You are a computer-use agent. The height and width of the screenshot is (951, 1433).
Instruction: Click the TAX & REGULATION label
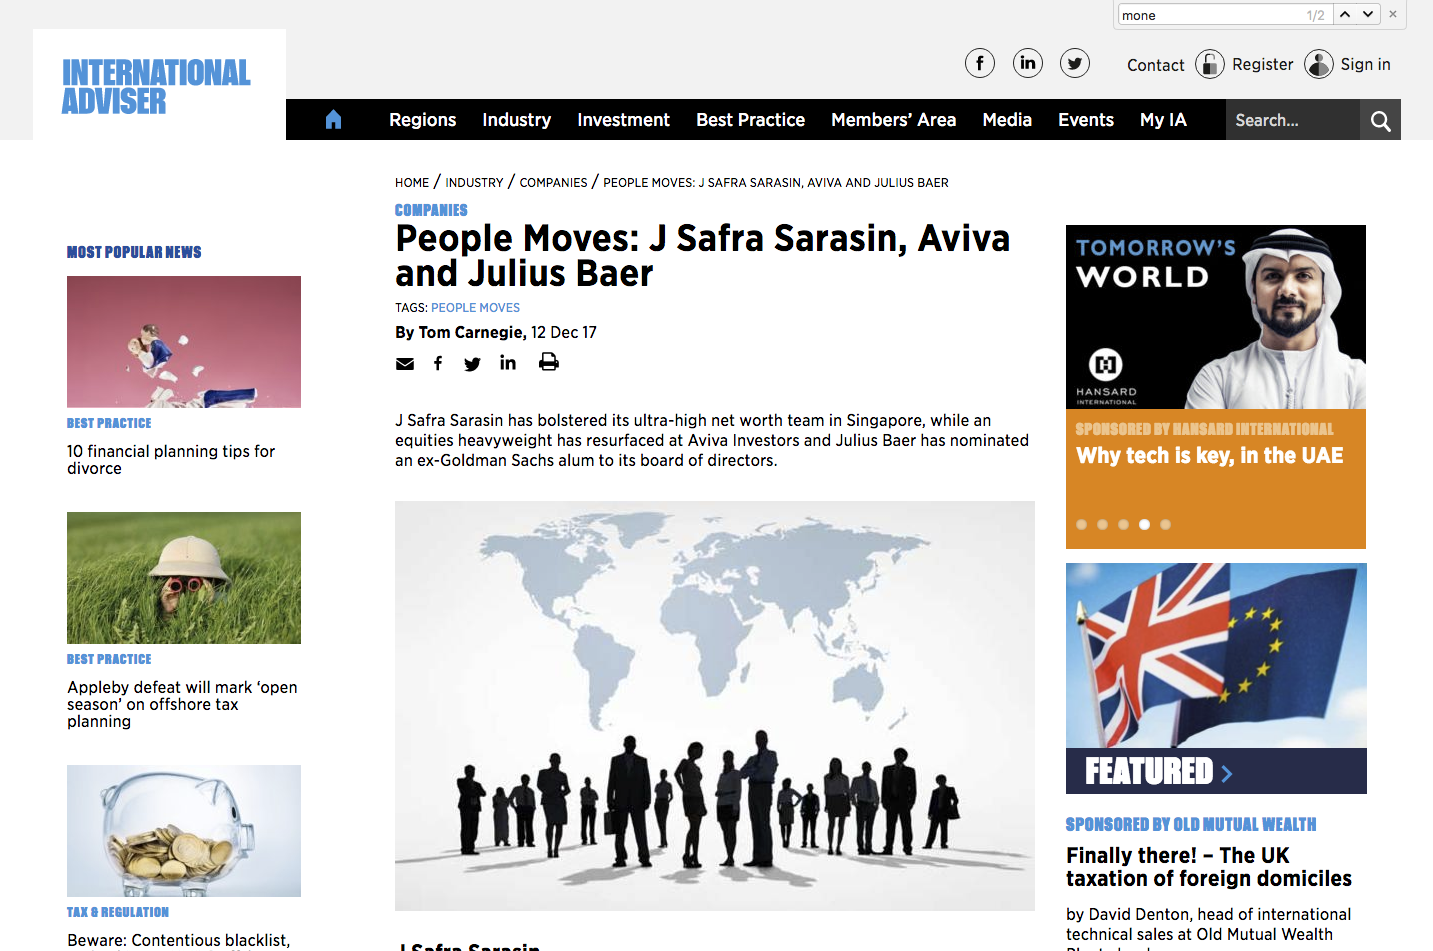coord(118,913)
